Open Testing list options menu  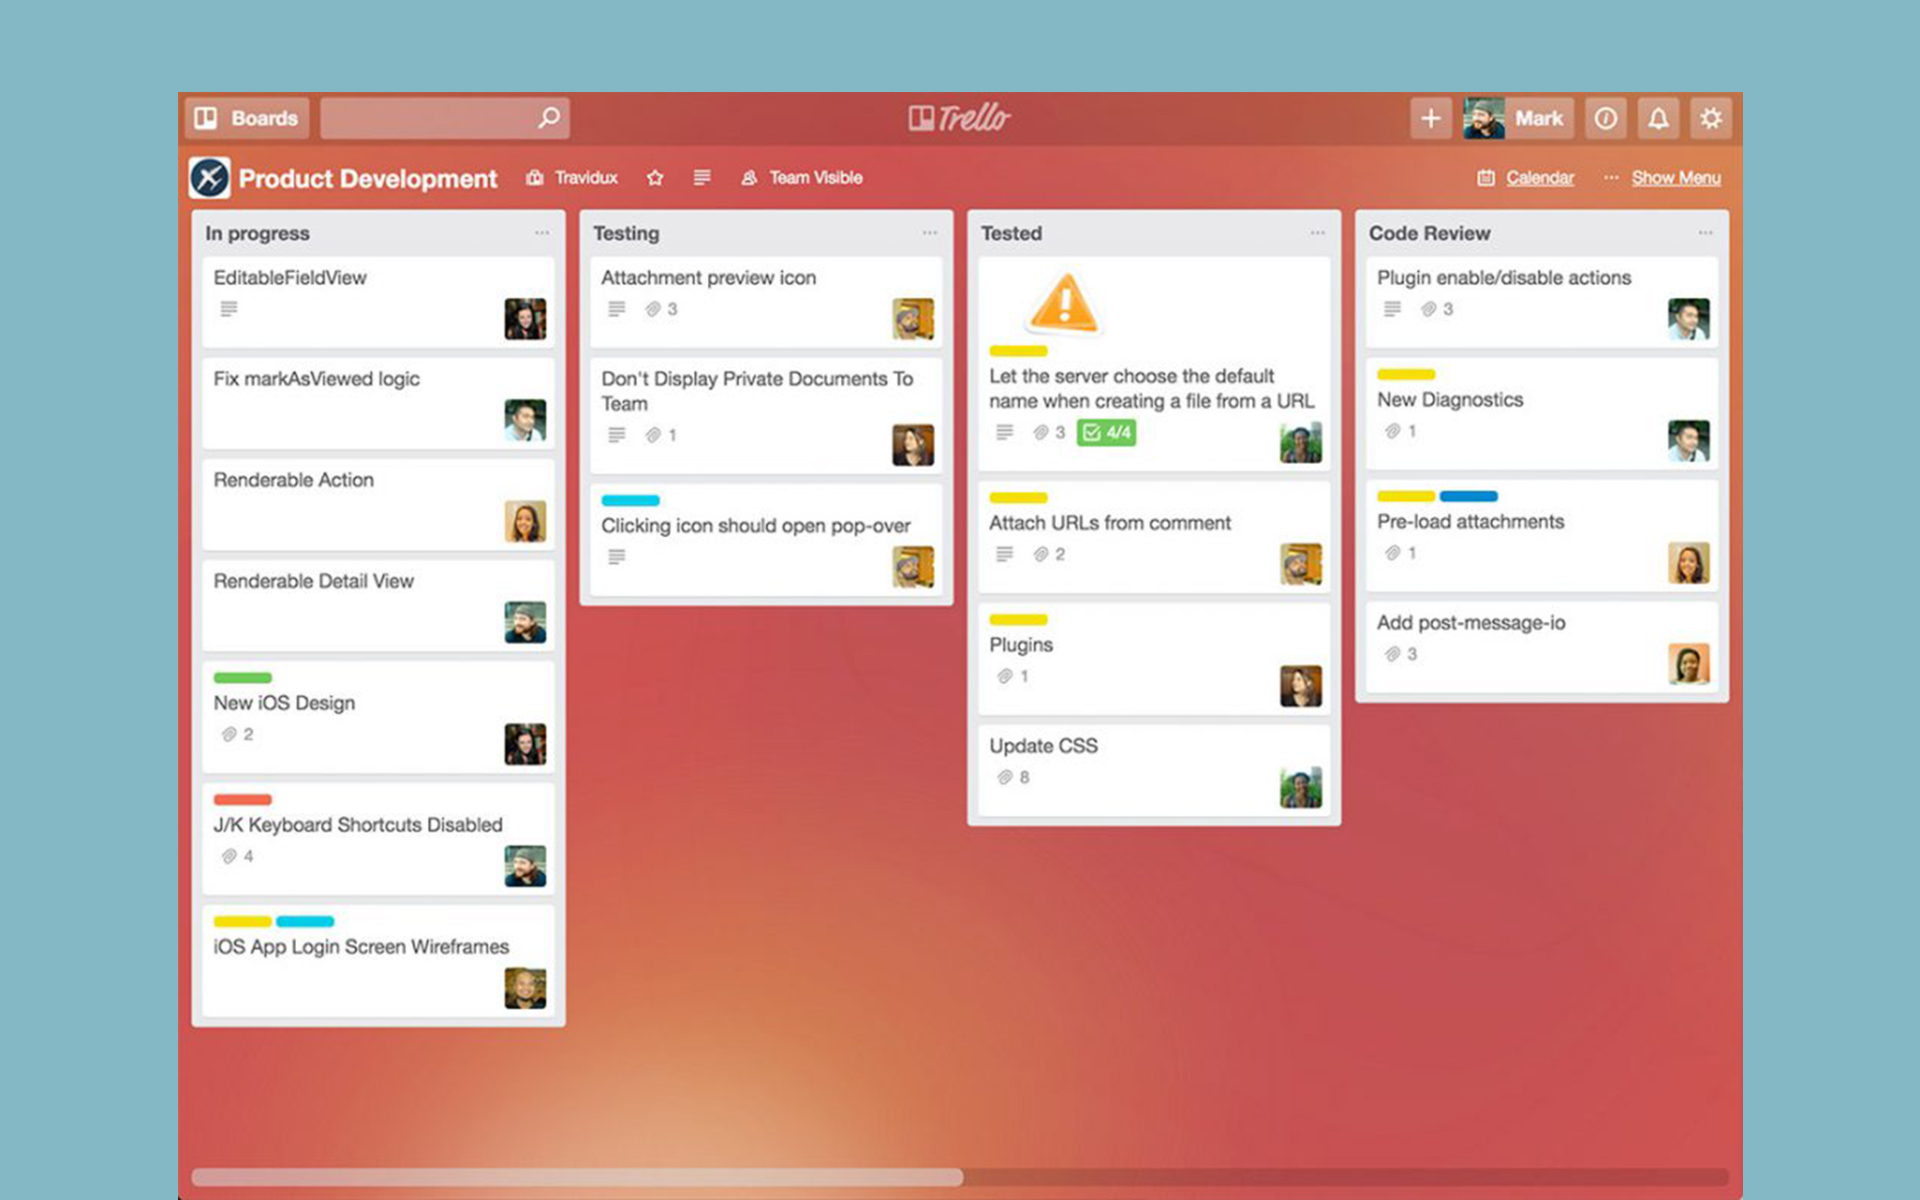(x=930, y=233)
